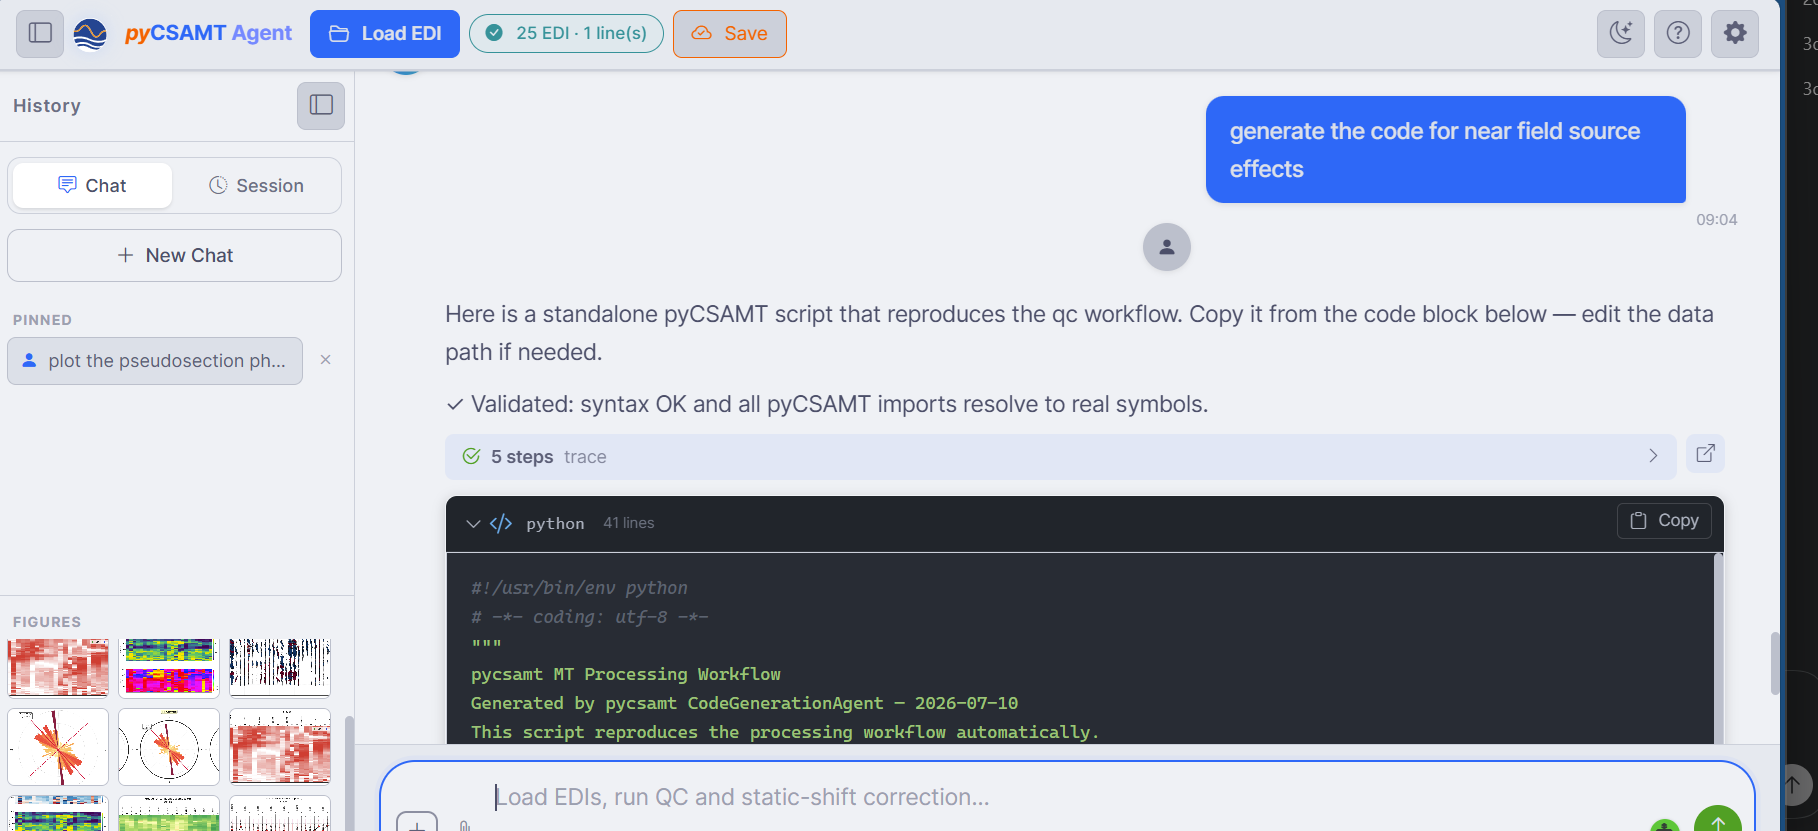Image resolution: width=1818 pixels, height=831 pixels.
Task: Switch to the Session tab
Action: [x=256, y=186]
